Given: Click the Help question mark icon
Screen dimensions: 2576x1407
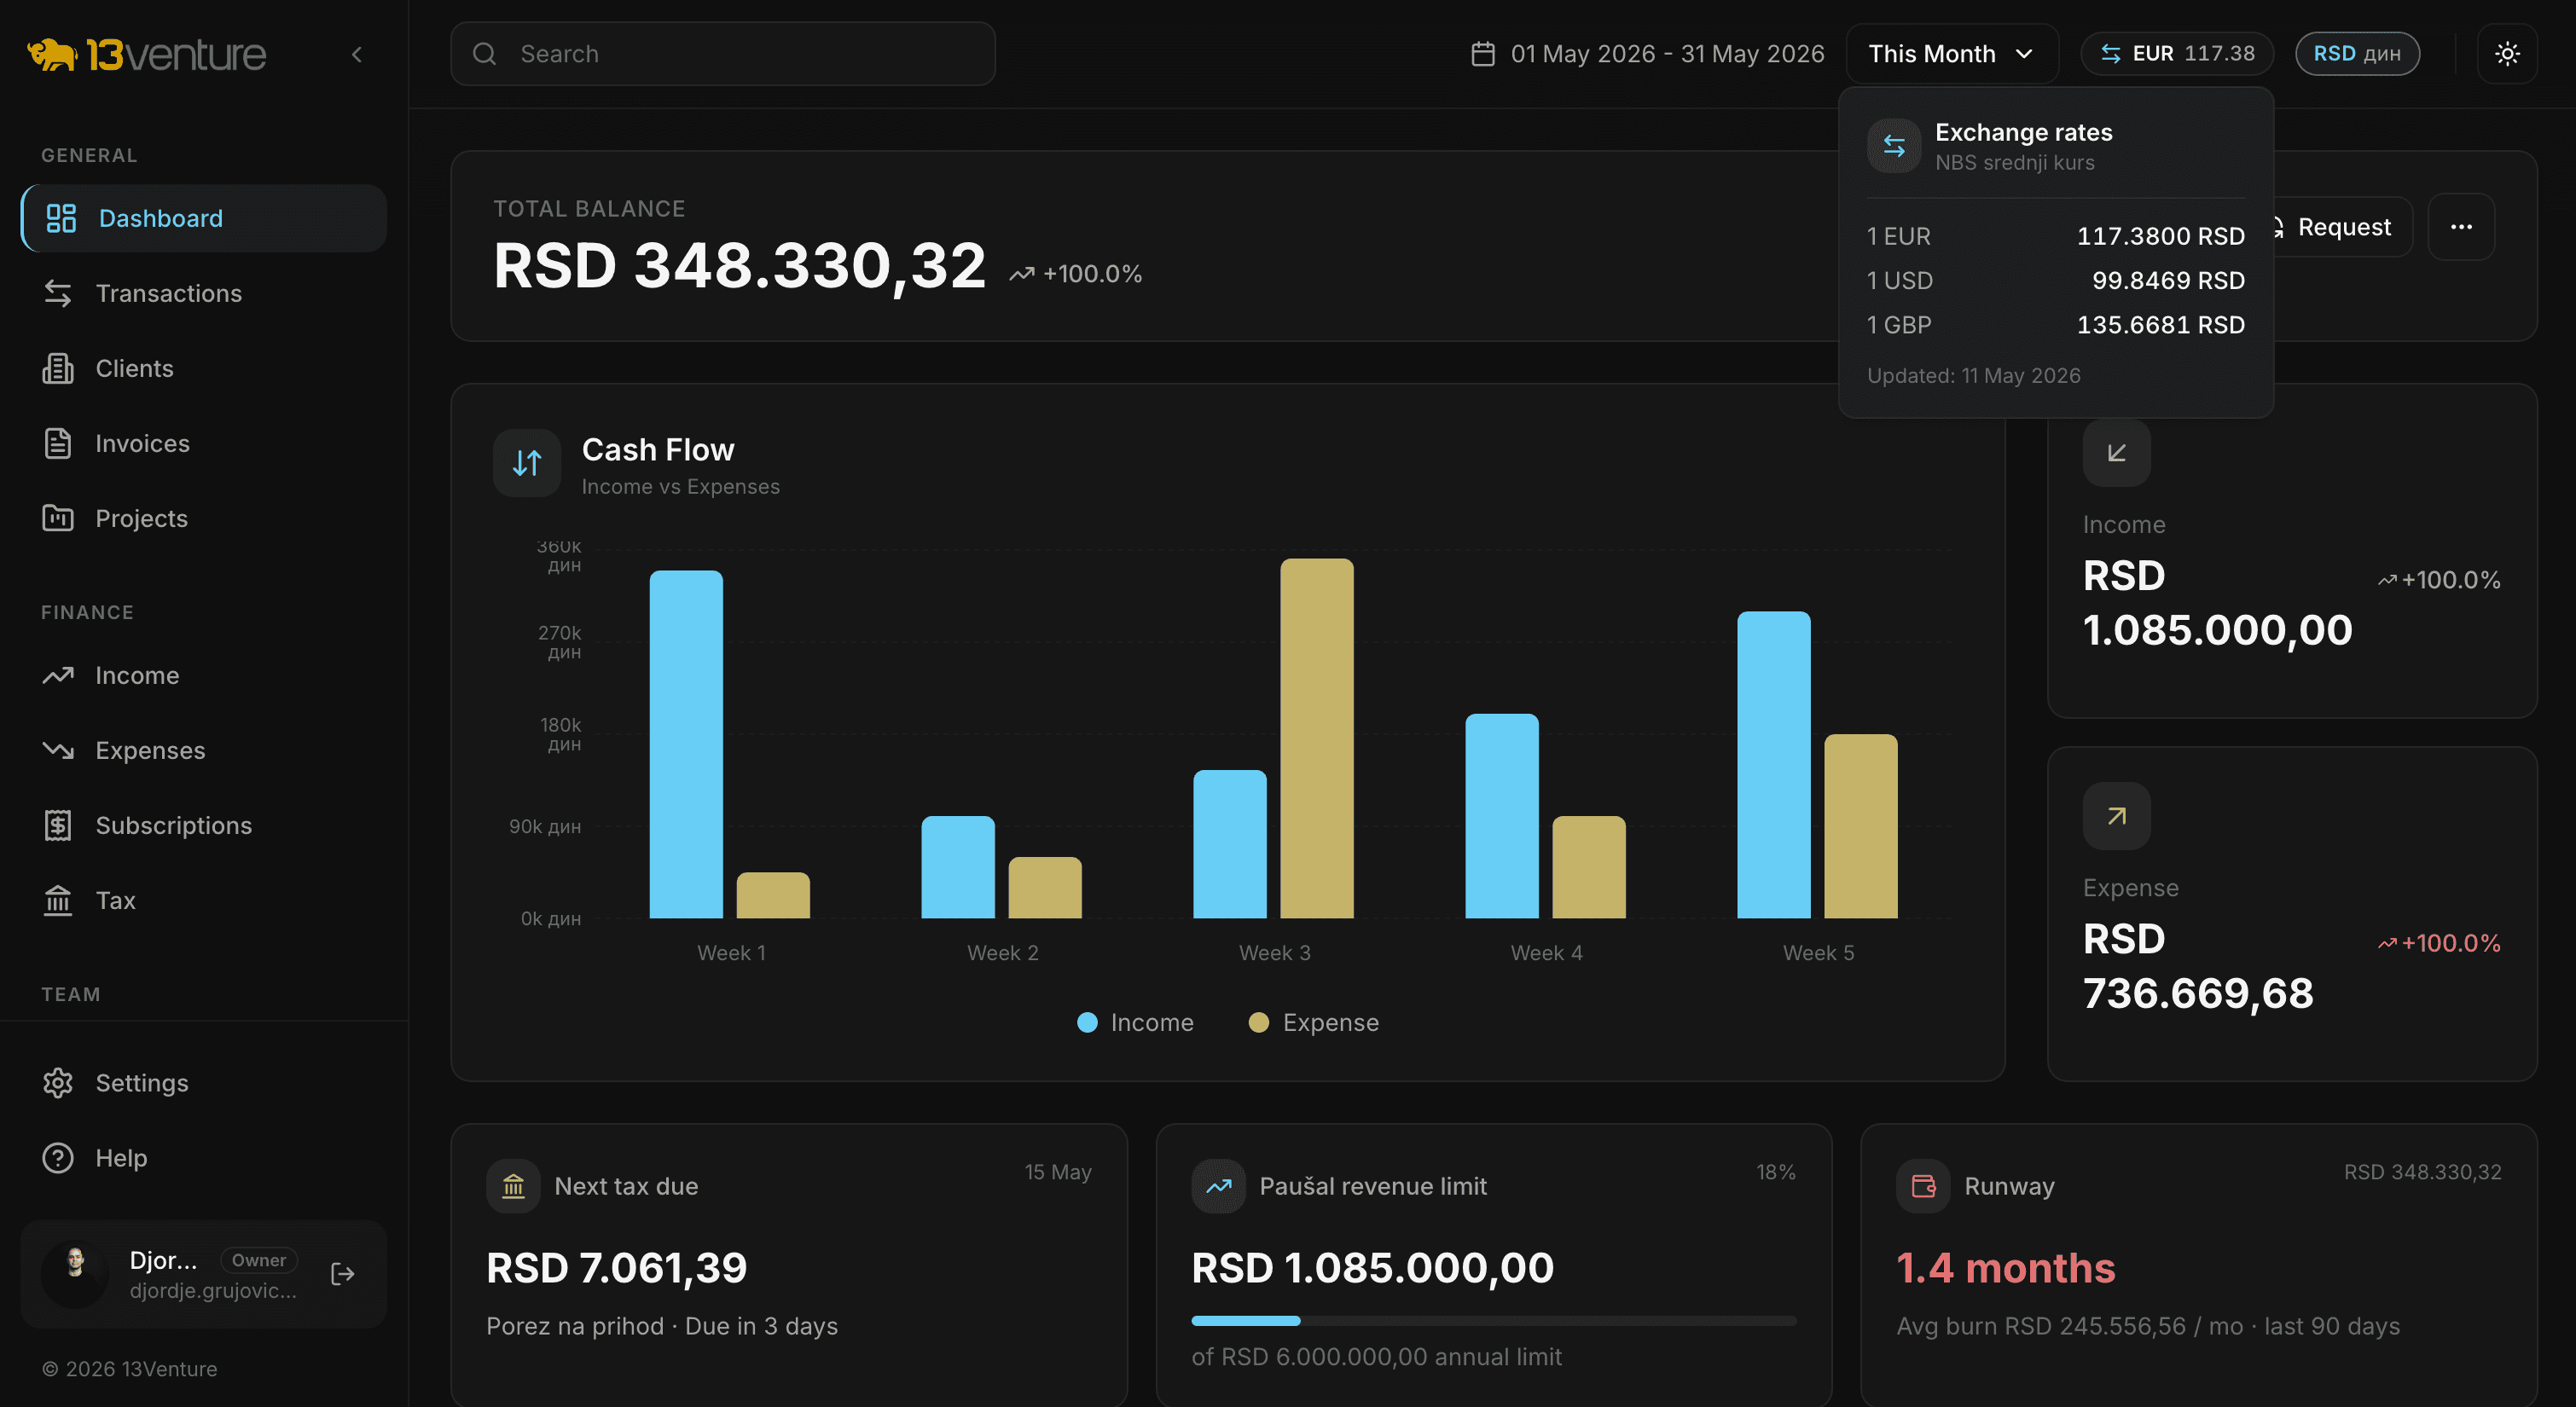Looking at the screenshot, I should [58, 1158].
